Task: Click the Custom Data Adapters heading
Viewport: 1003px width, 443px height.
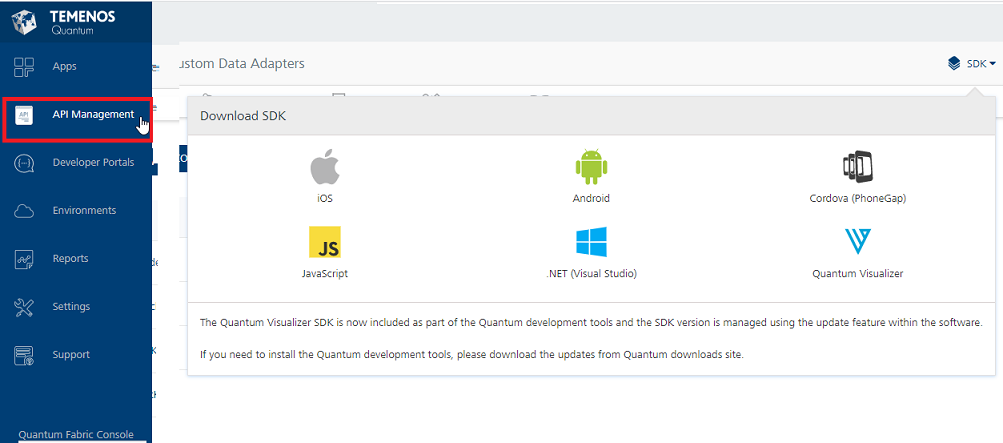Action: tap(240, 64)
